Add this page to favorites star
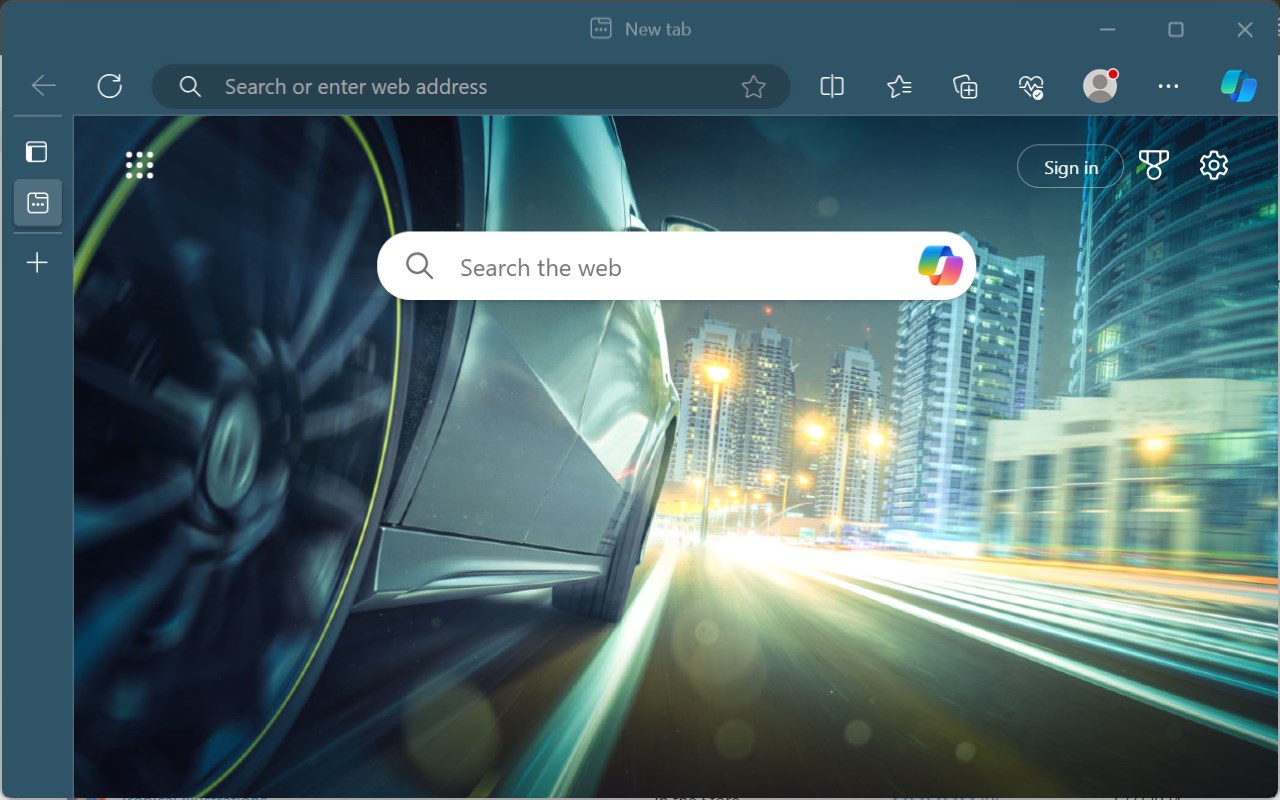The height and width of the screenshot is (800, 1280). pyautogui.click(x=753, y=87)
